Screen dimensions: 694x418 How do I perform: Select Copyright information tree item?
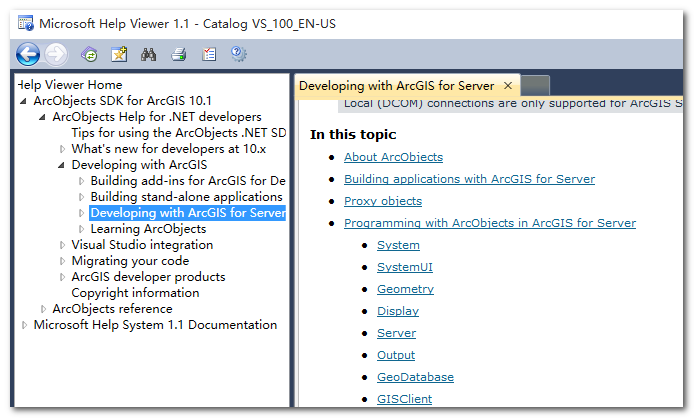pyautogui.click(x=135, y=293)
